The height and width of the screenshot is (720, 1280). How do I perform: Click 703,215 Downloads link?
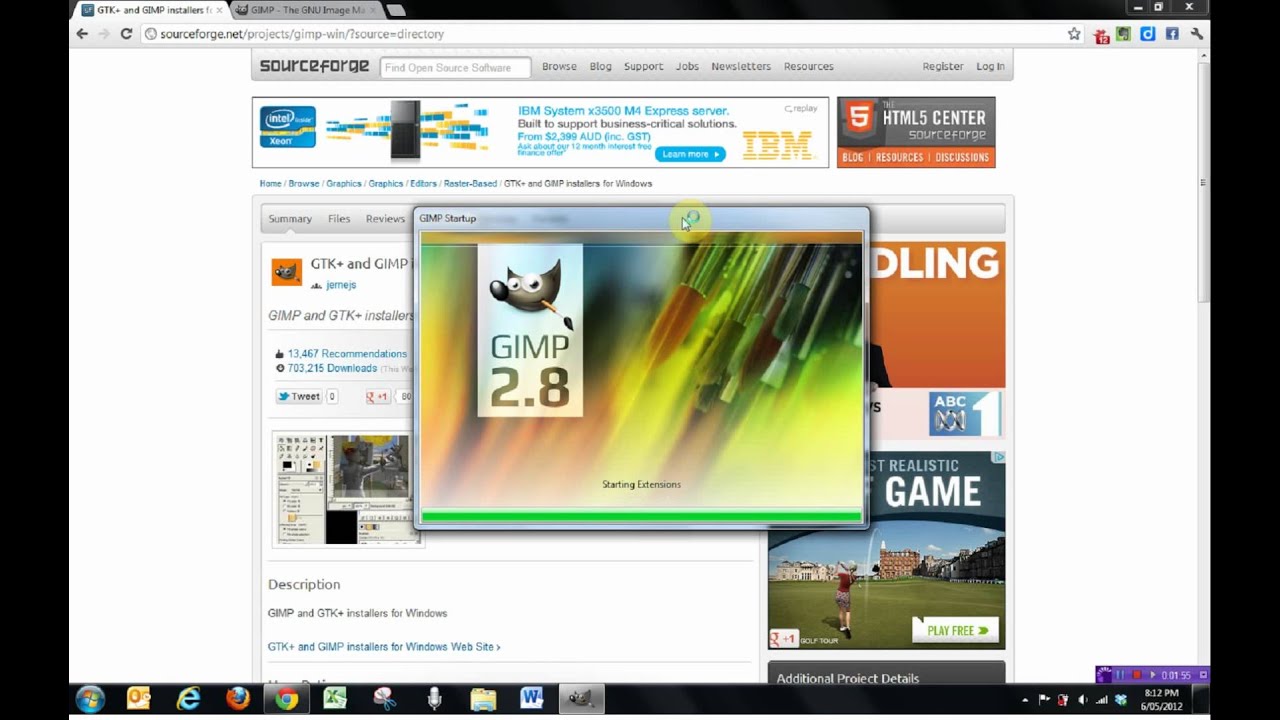click(x=332, y=368)
